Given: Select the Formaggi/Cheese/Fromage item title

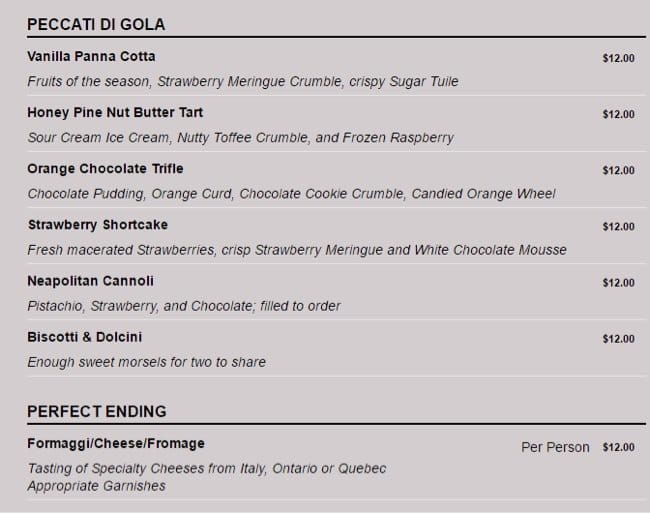Looking at the screenshot, I should [116, 442].
